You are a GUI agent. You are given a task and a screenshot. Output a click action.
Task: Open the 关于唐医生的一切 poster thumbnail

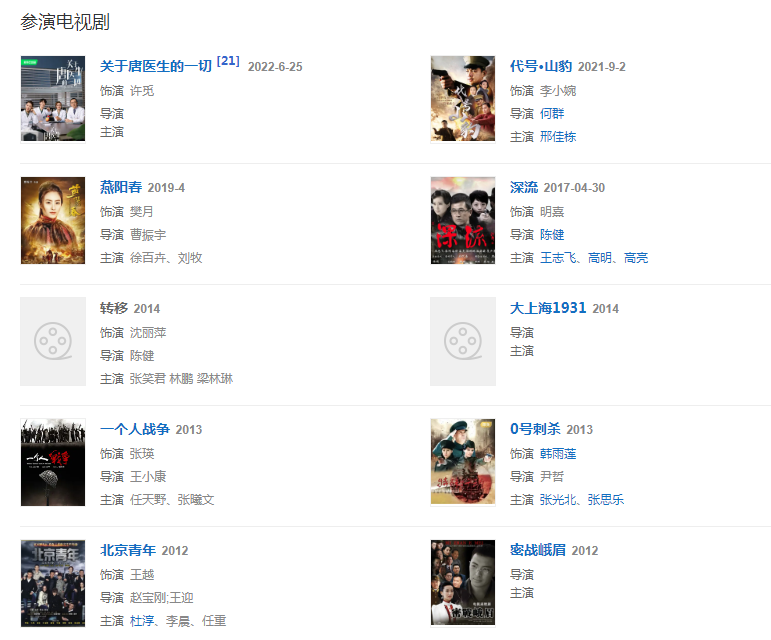click(x=53, y=98)
